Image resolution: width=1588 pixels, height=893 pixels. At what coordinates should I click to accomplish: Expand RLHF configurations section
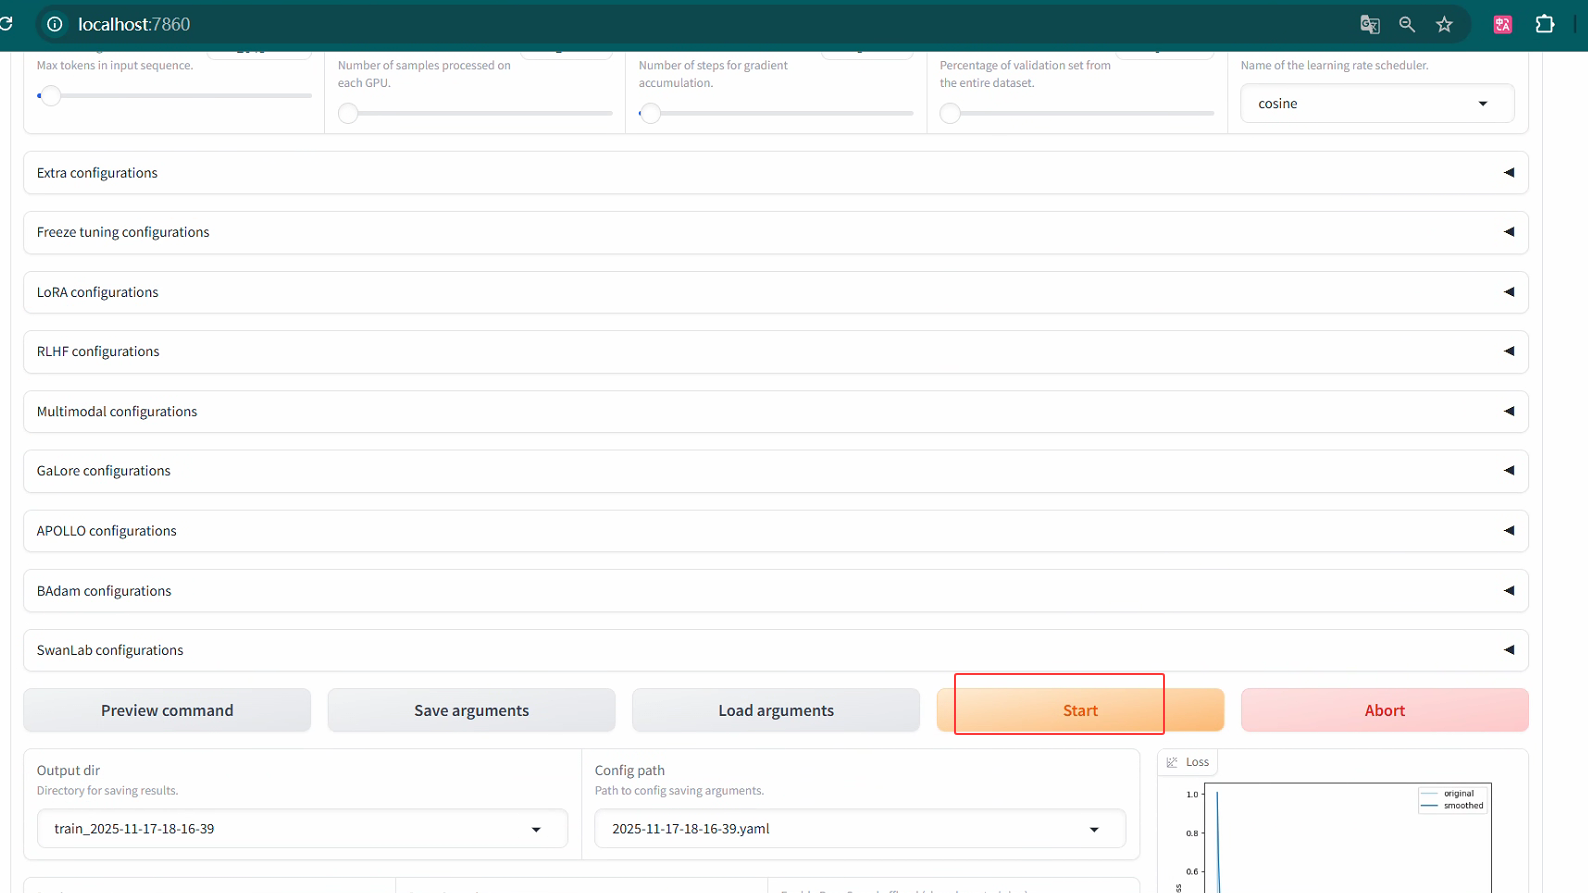[776, 351]
